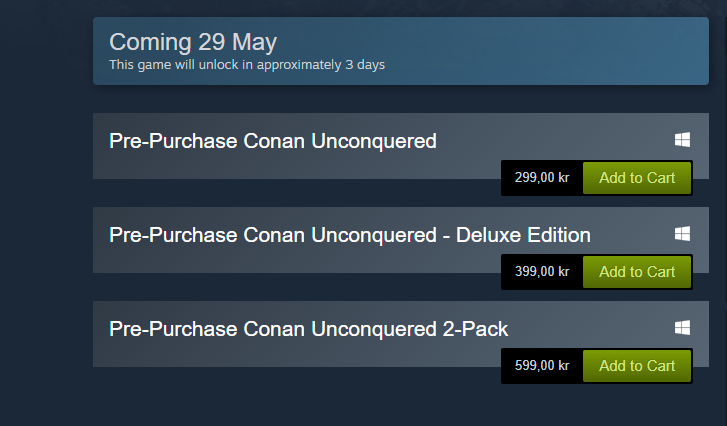
Task: Click the Windows platform icon for Deluxe Edition
Action: 682,234
